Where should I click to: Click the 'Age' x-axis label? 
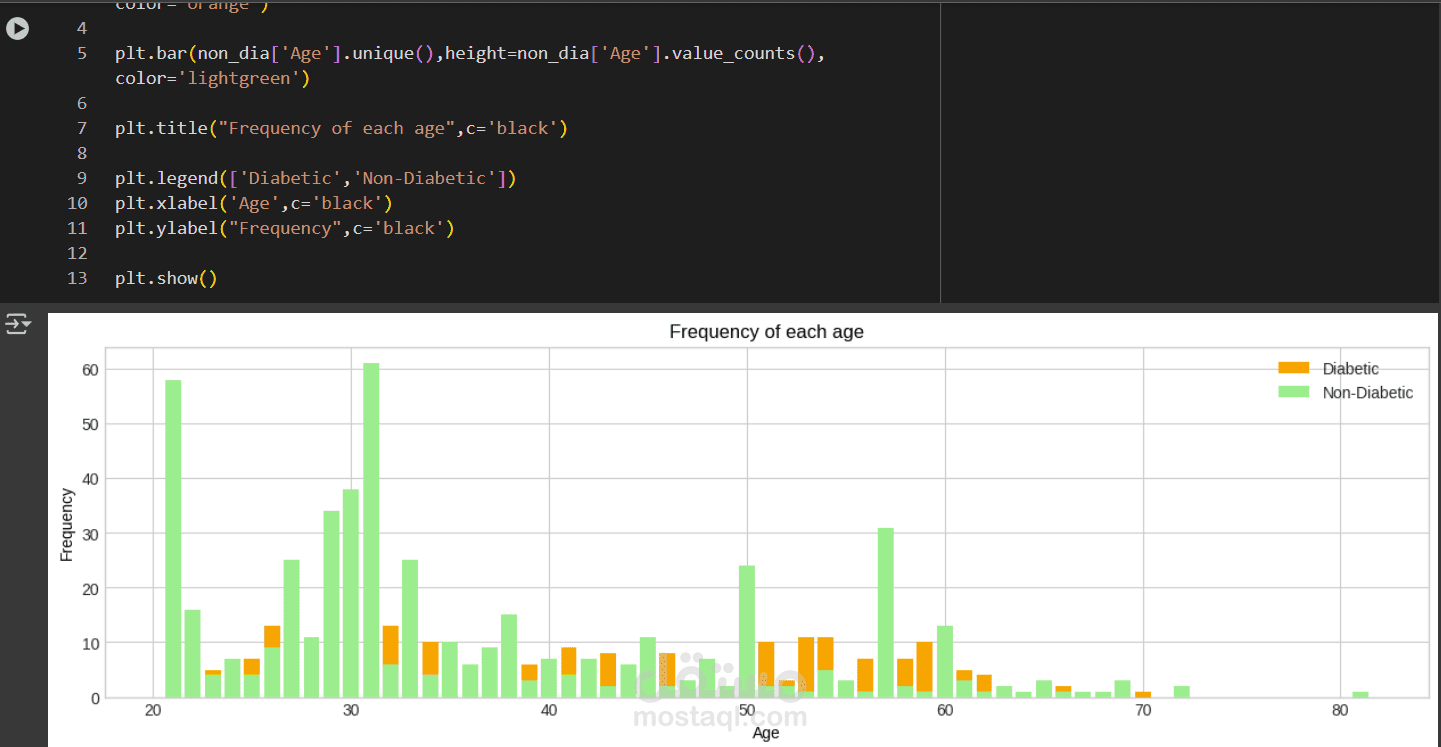tap(765, 732)
